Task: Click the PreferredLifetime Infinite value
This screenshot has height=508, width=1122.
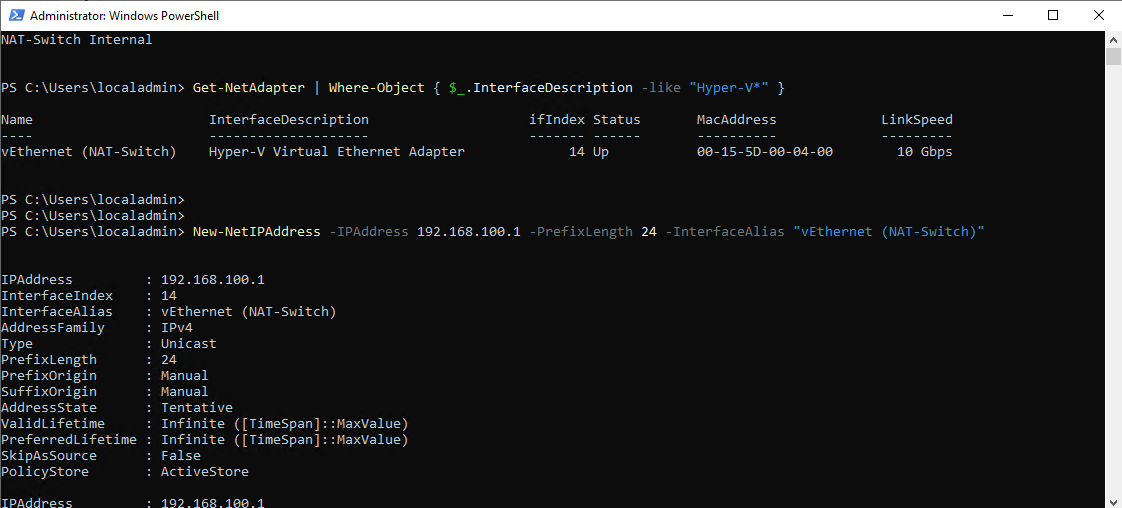Action: click(285, 439)
